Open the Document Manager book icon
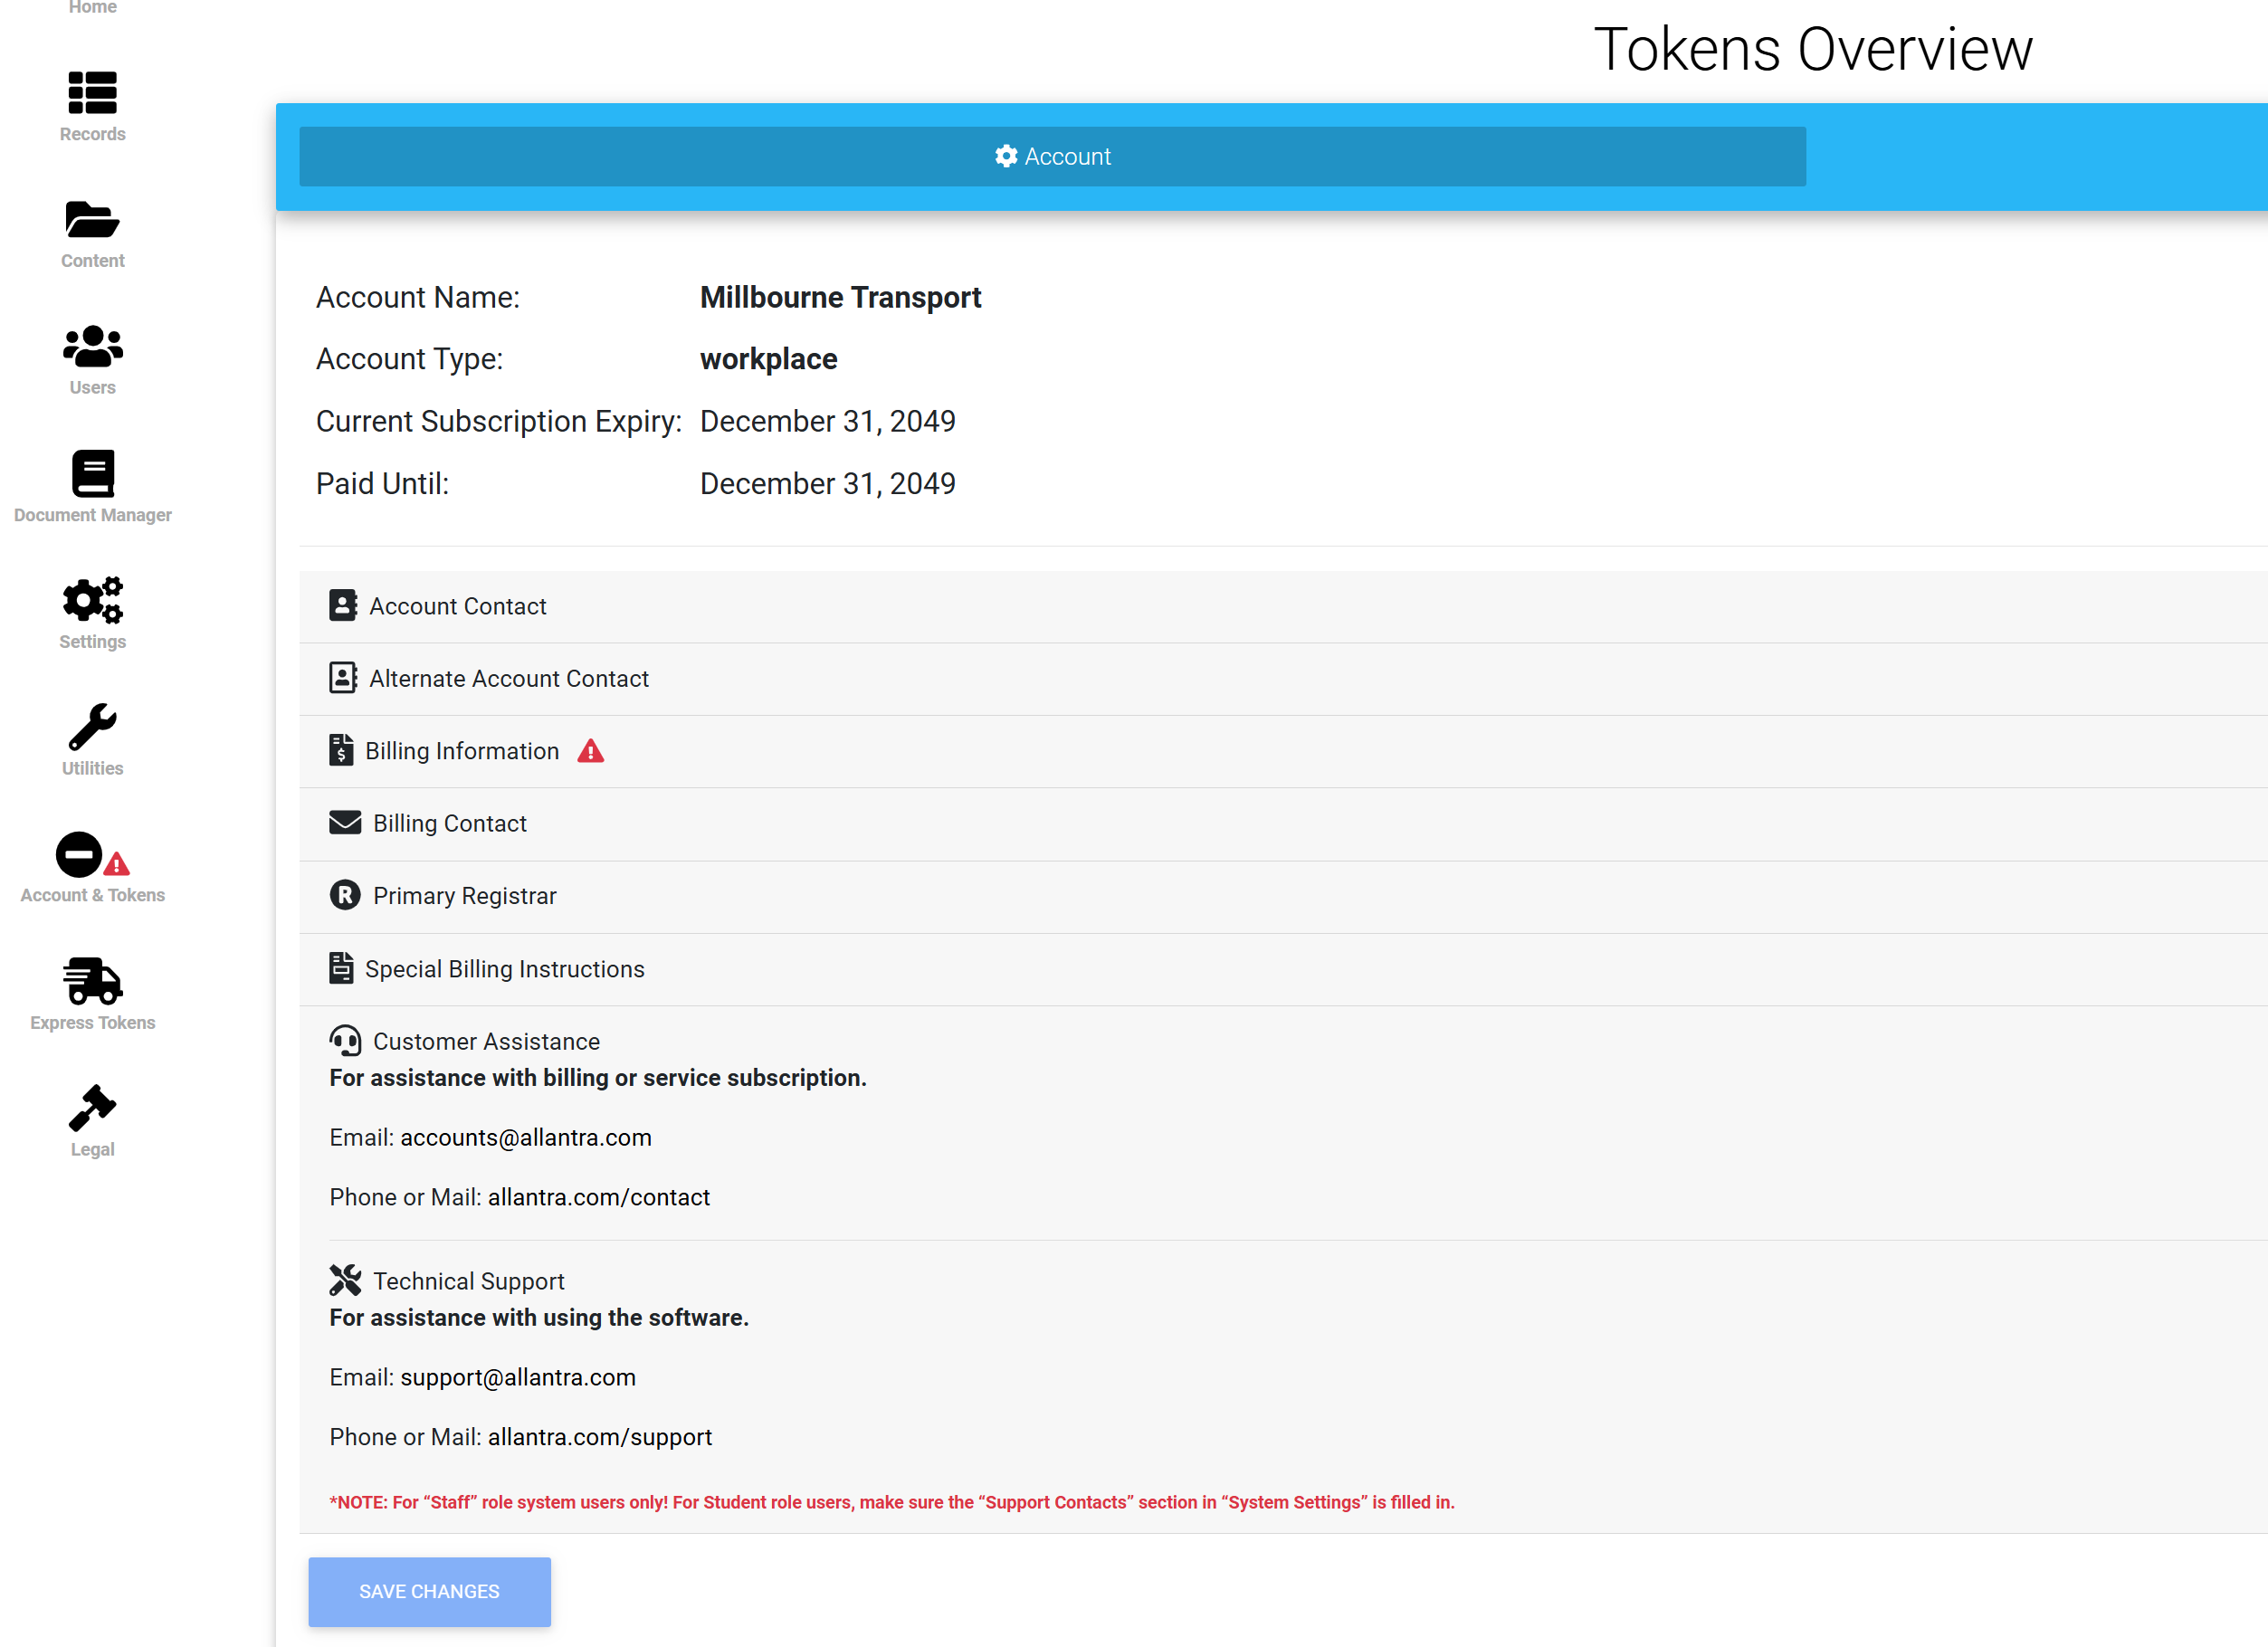The height and width of the screenshot is (1647, 2268). point(92,474)
